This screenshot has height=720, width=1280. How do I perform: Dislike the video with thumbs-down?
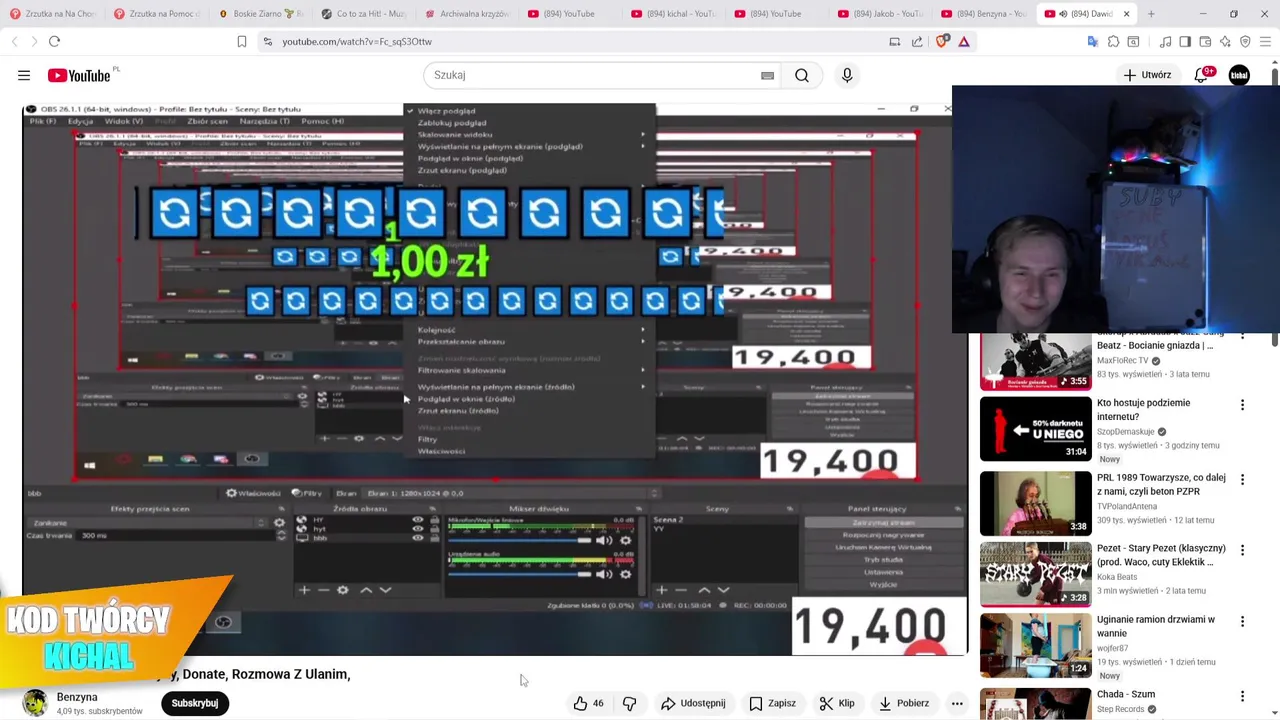(629, 703)
